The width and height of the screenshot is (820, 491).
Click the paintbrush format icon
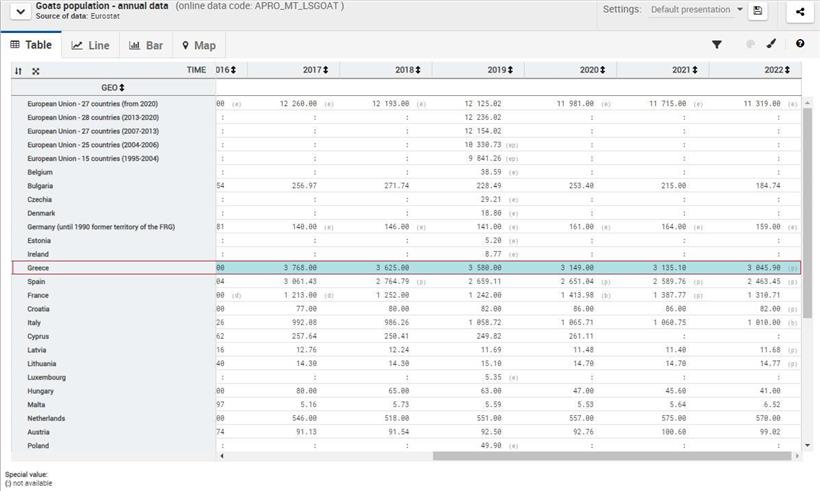tap(772, 45)
